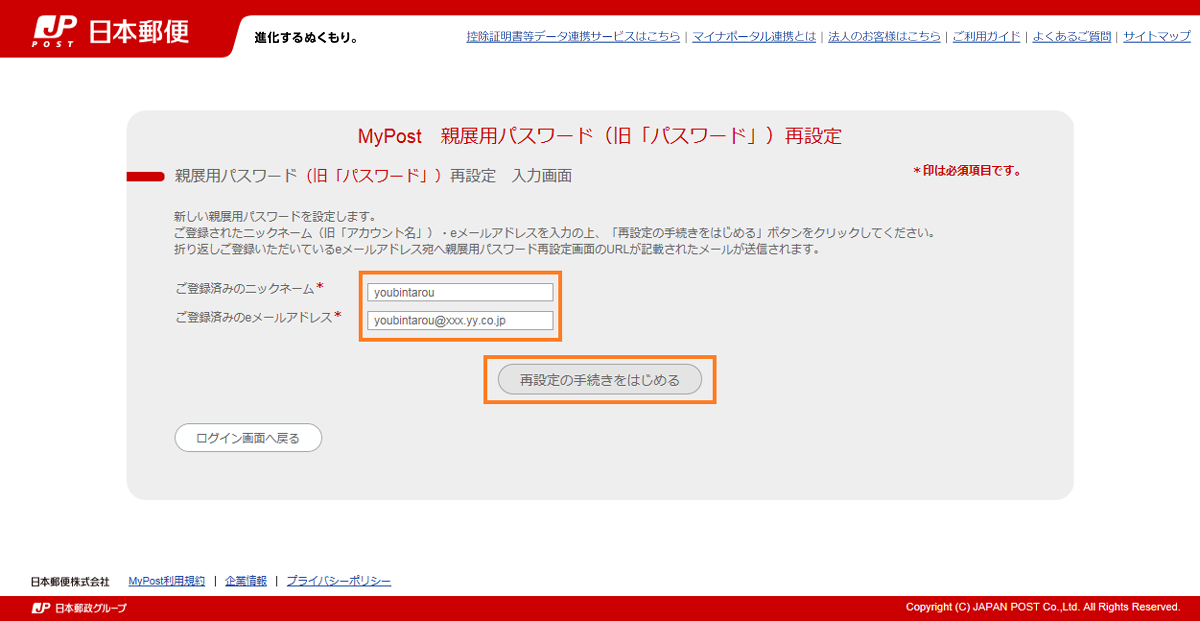Click the Japan Post logo in header
Screen dimensions: 1200x621
(110, 33)
